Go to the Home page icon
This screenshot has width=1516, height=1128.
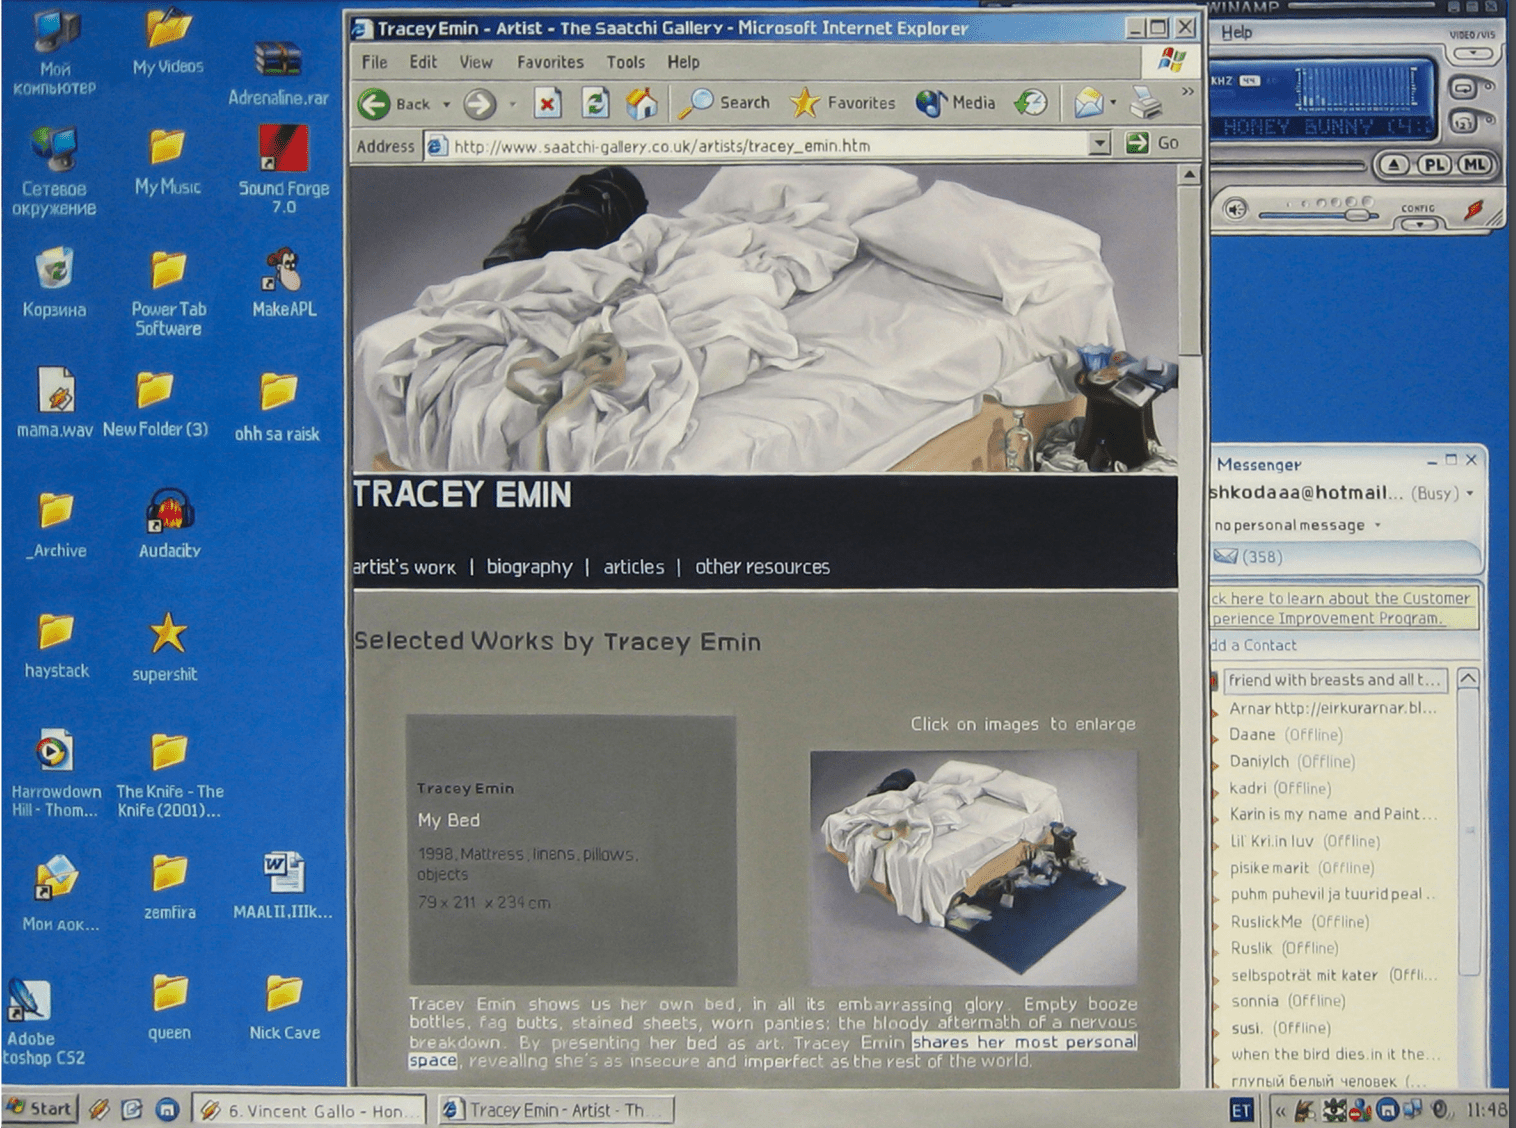click(x=642, y=103)
